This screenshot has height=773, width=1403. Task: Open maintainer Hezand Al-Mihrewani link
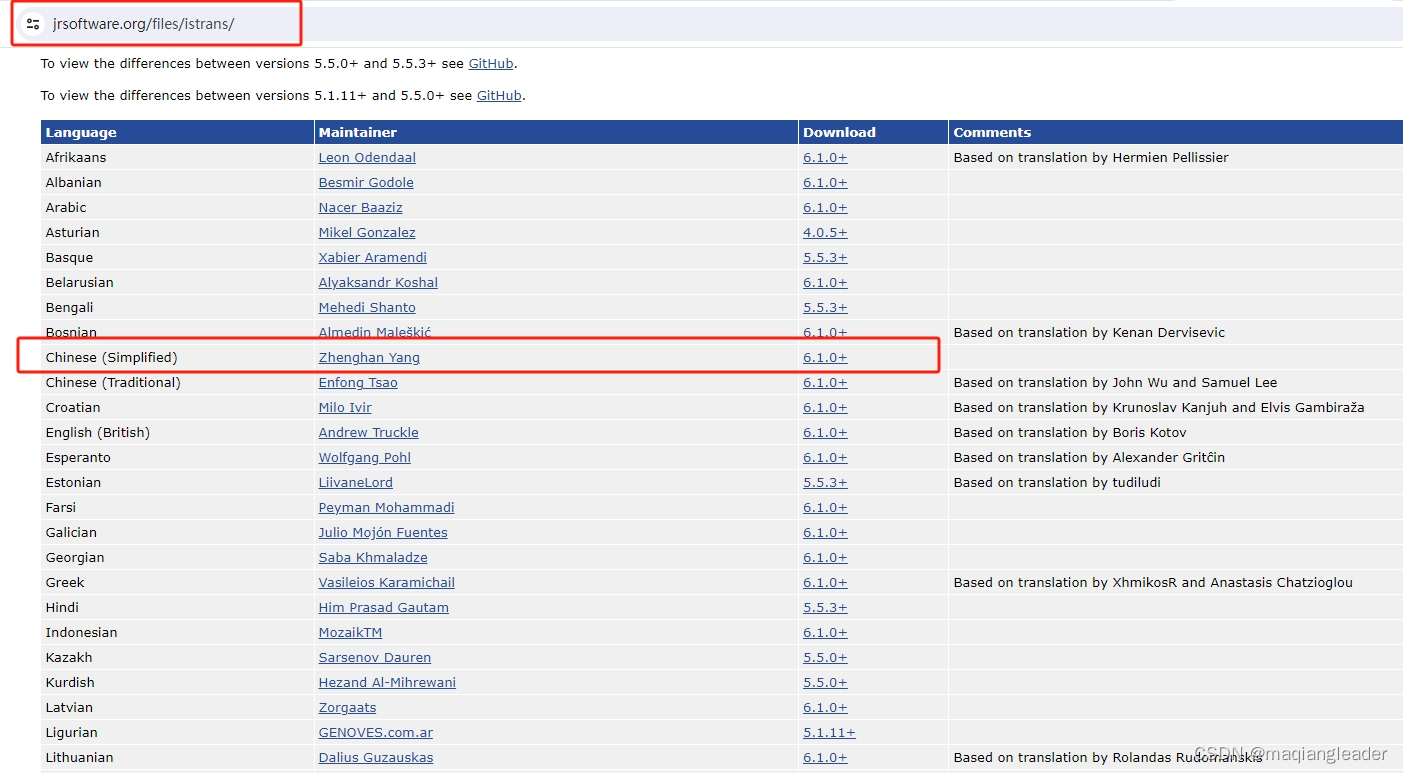[387, 682]
